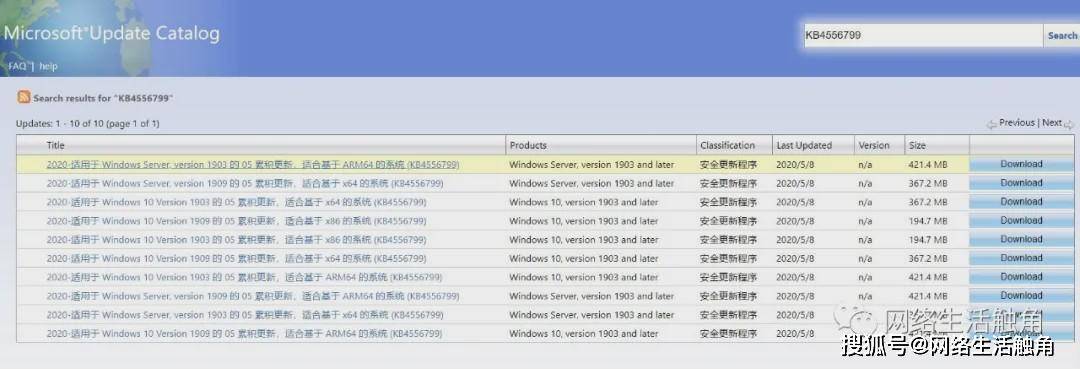Select the 2020/5/8 date in the Server 1903 ARM64 row
This screenshot has height=369, width=1080.
795,165
